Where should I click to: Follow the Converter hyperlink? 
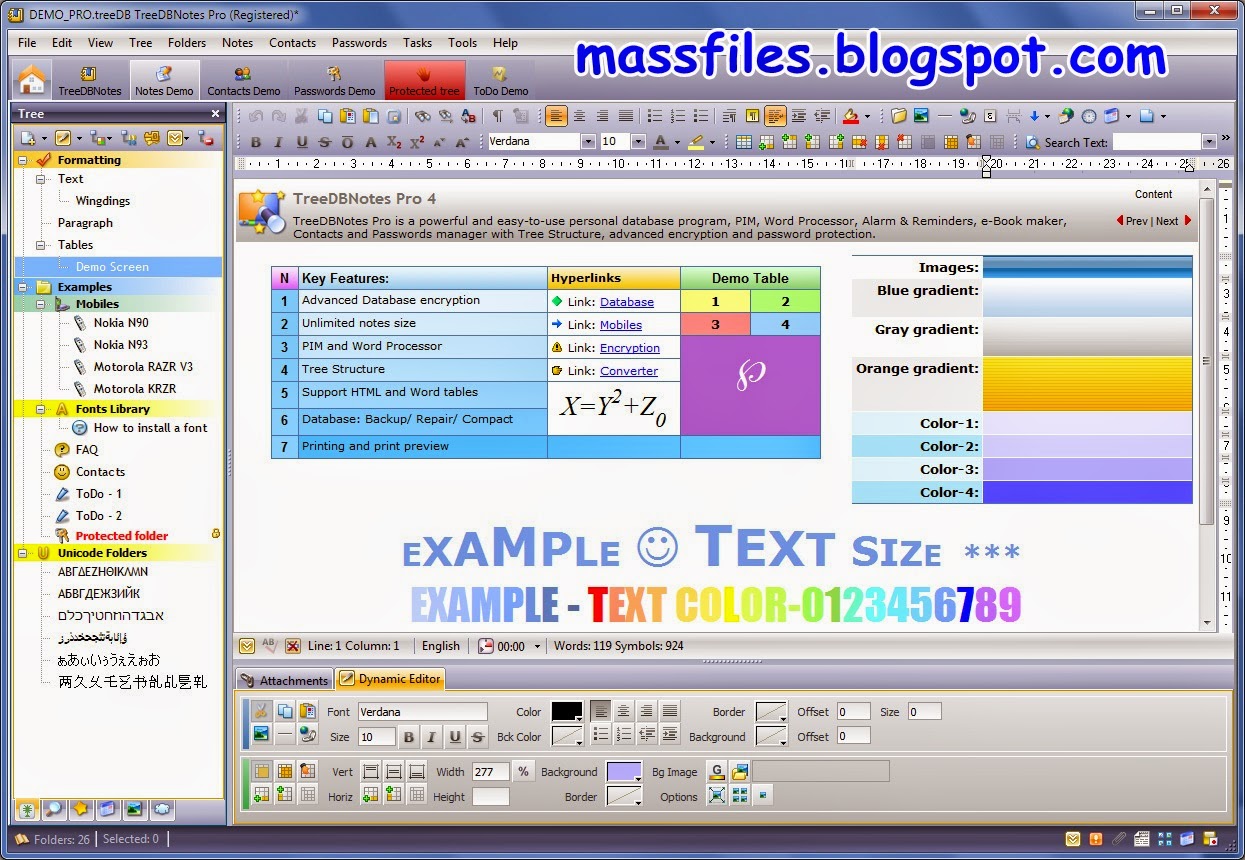pyautogui.click(x=629, y=371)
